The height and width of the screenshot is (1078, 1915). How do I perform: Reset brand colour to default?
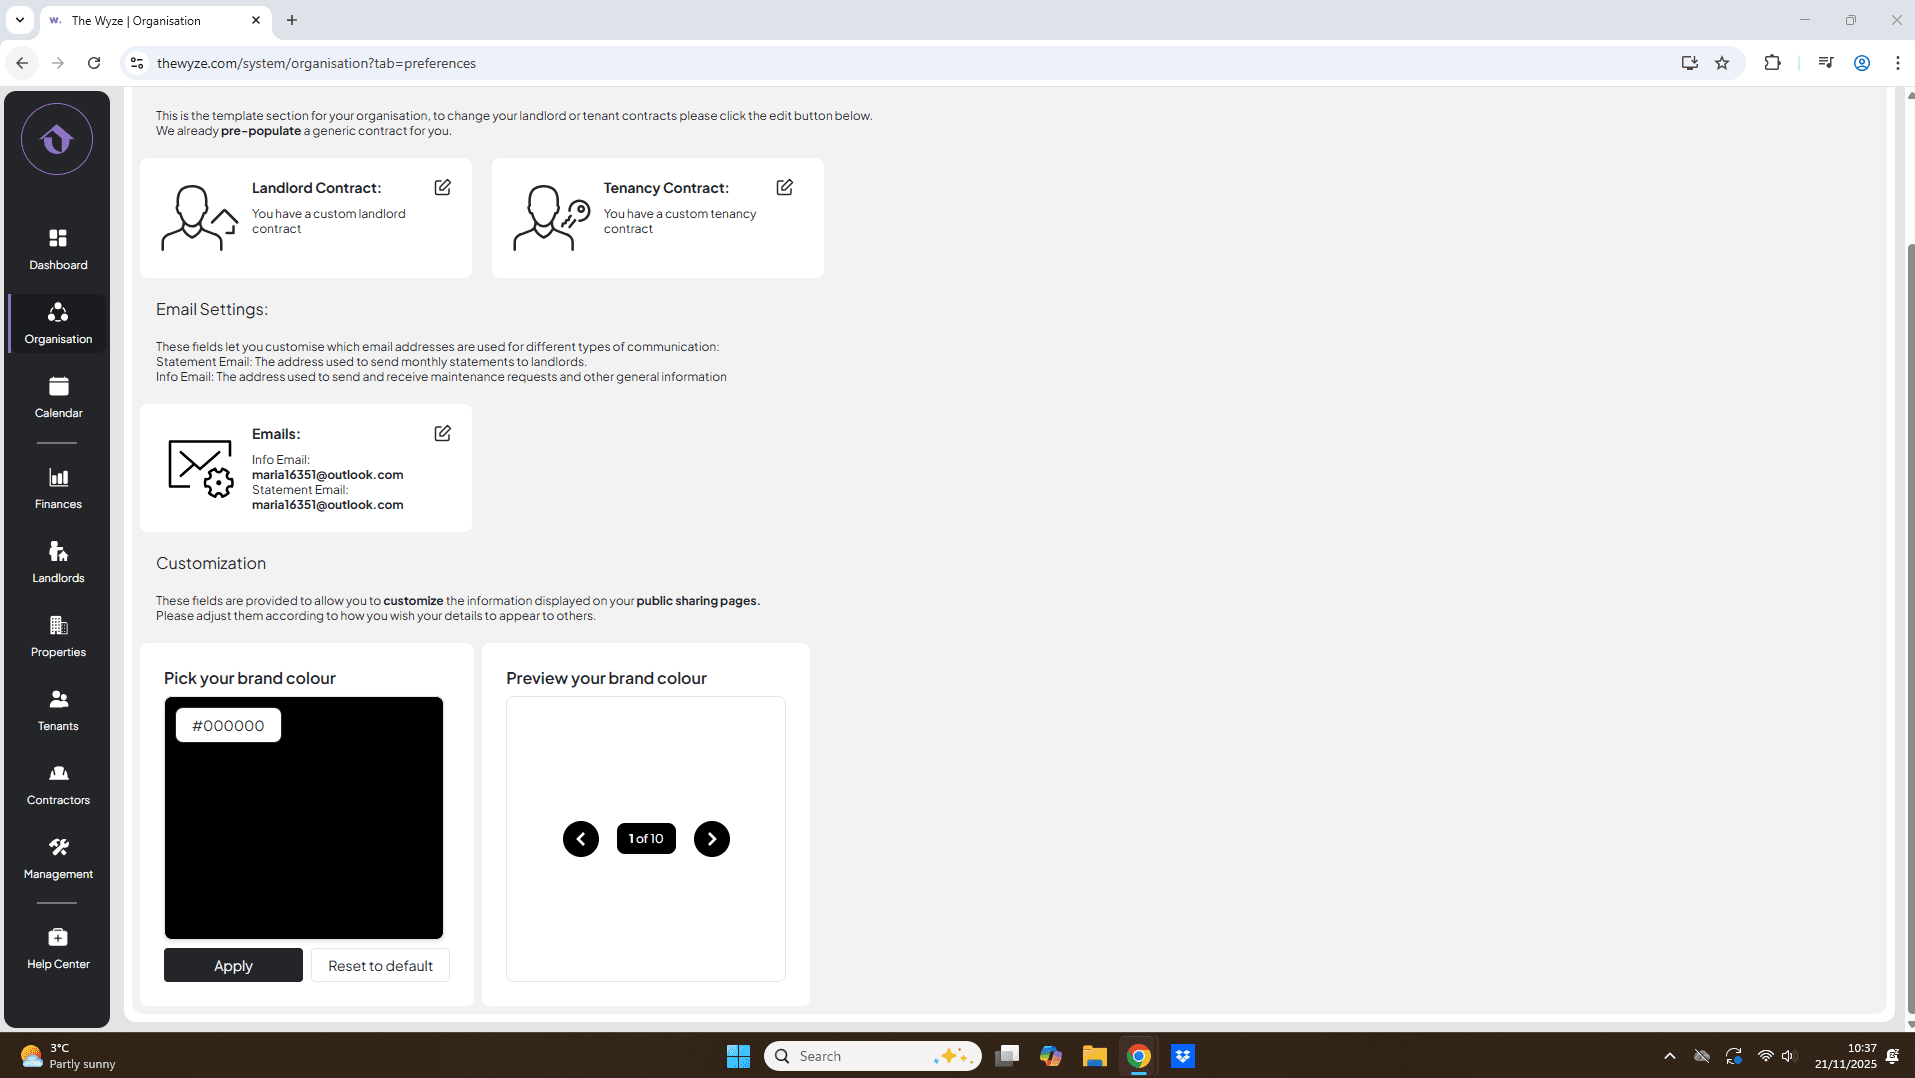379,965
